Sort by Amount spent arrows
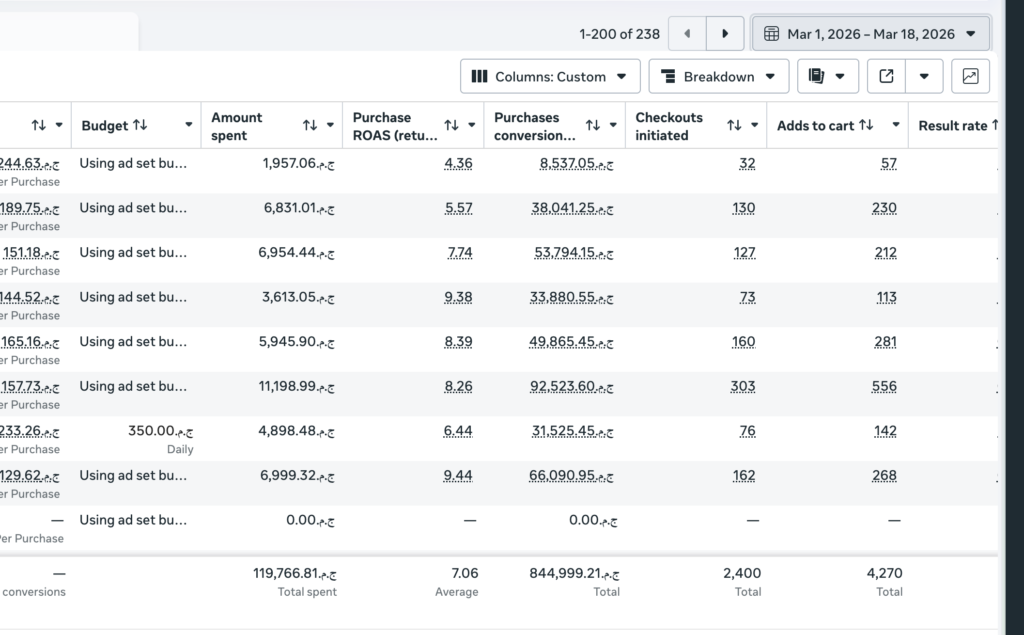The image size is (1024, 635). pos(310,125)
